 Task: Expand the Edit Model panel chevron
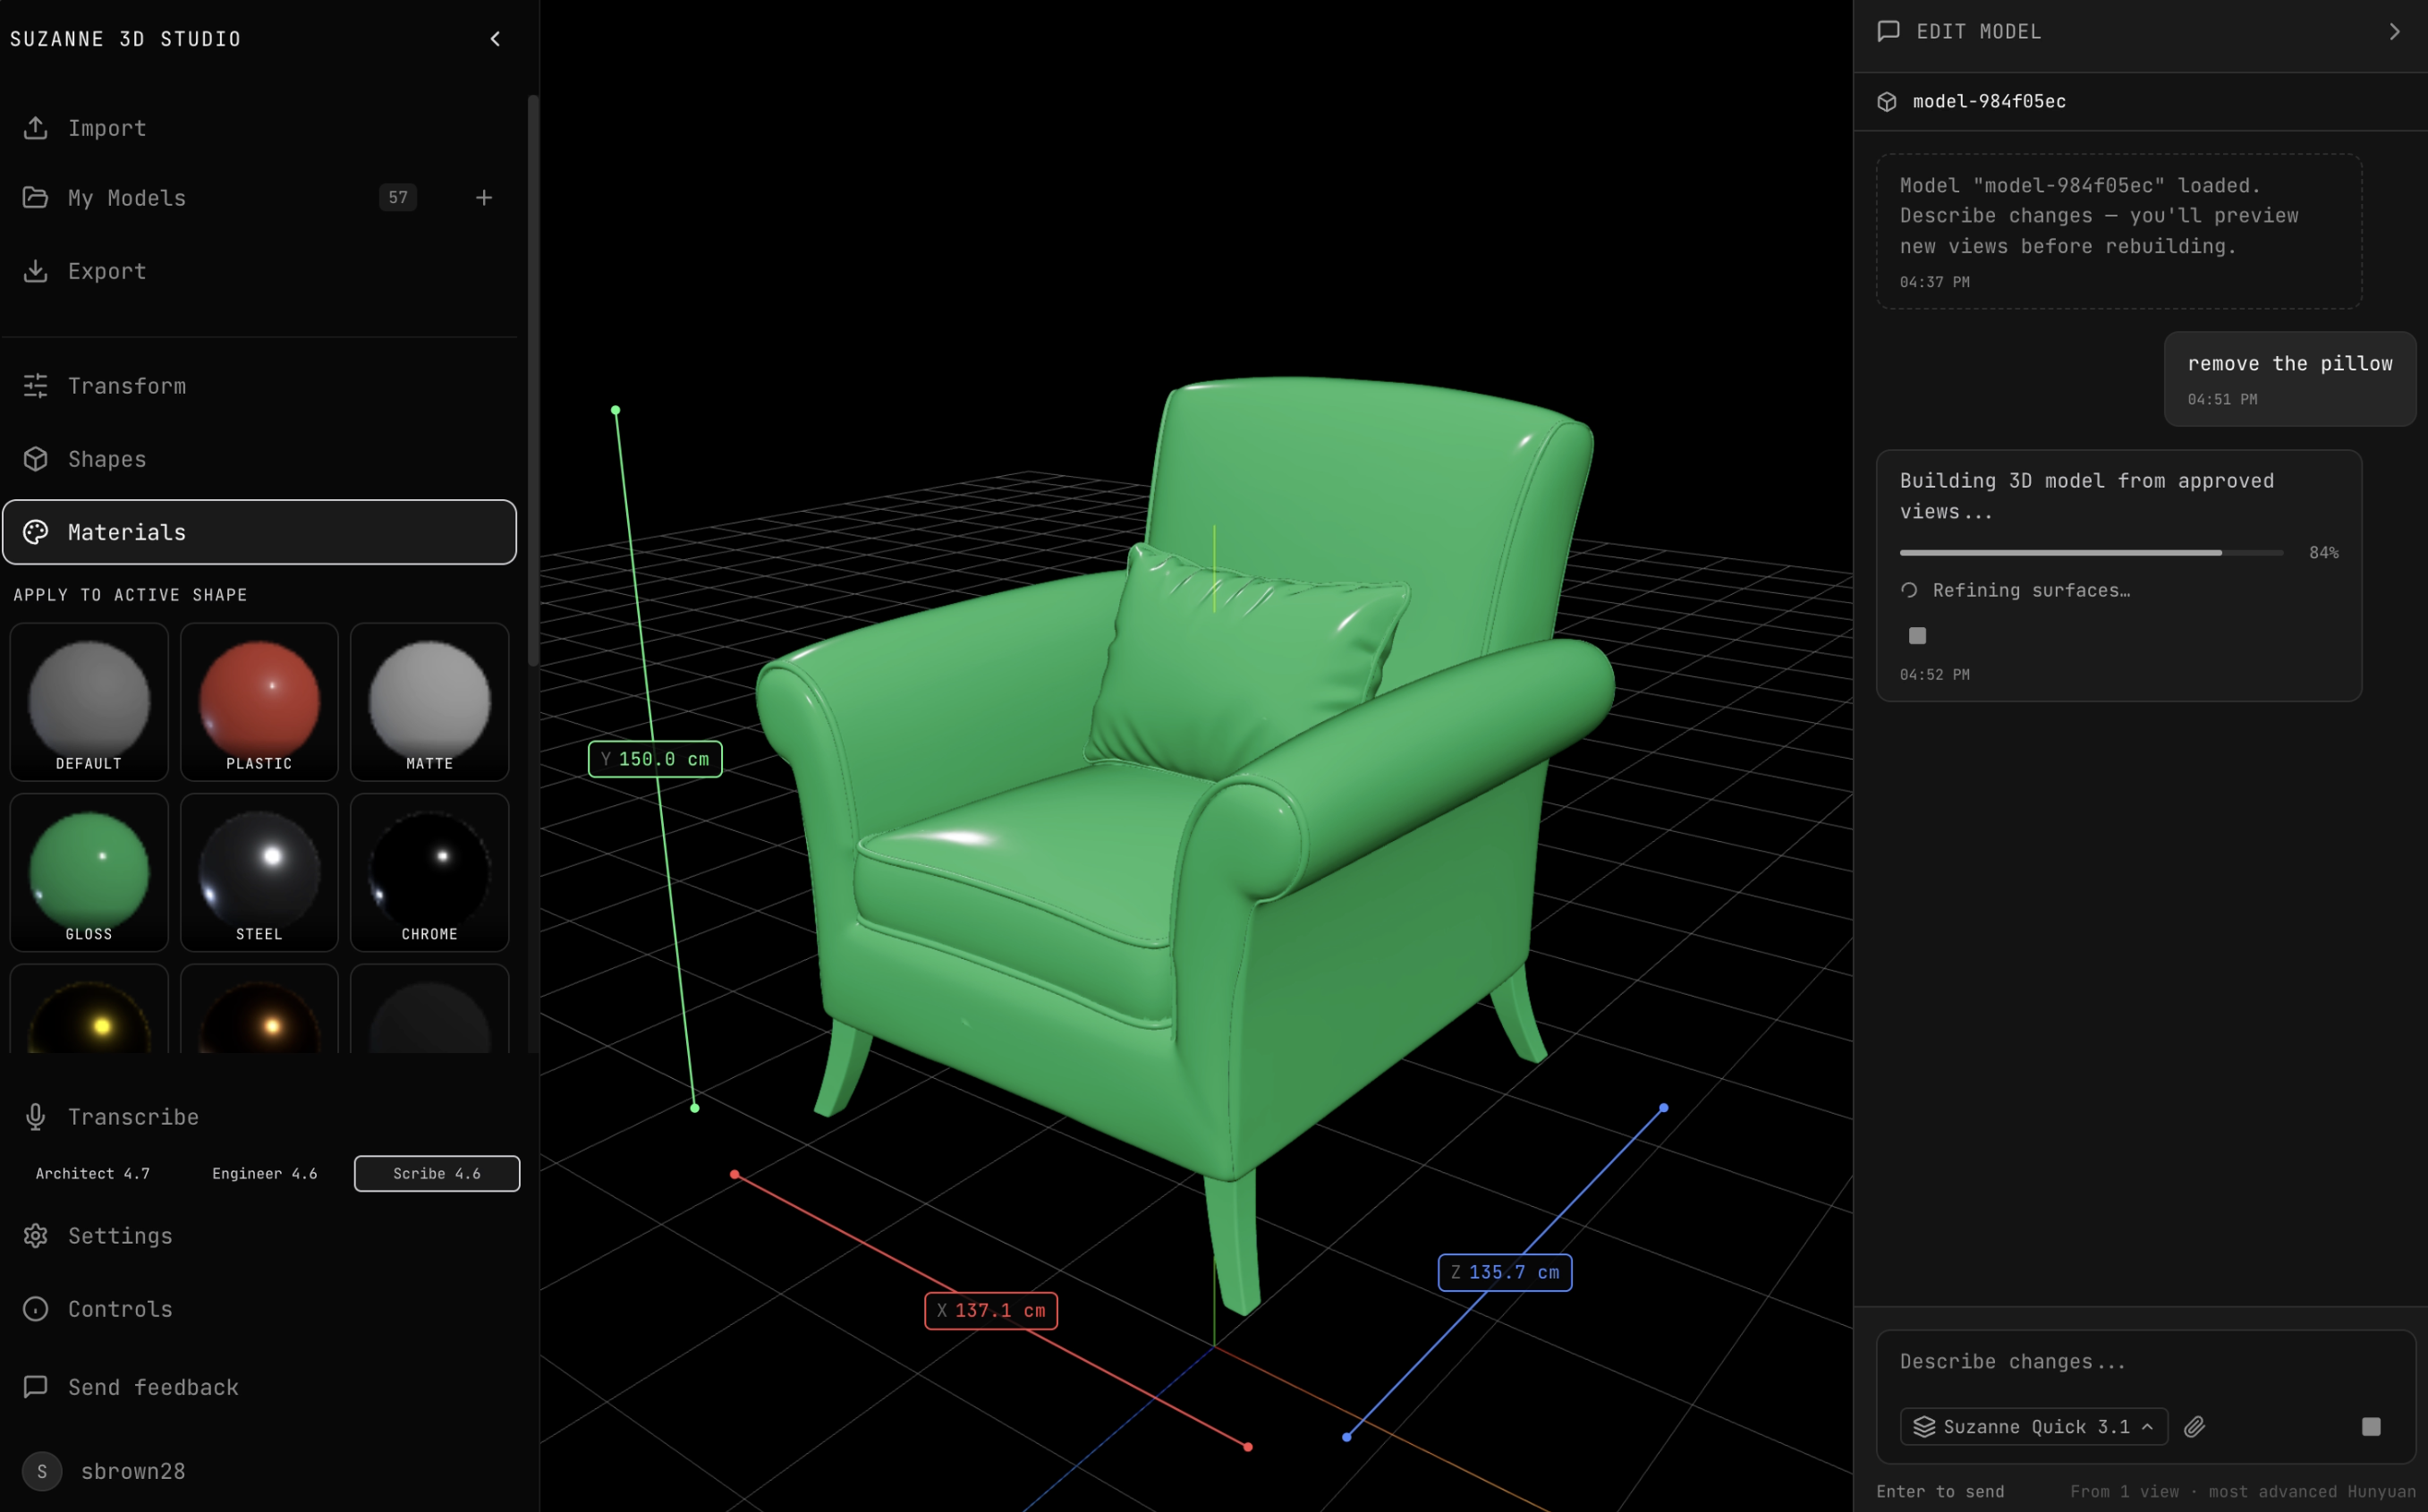coord(2394,31)
